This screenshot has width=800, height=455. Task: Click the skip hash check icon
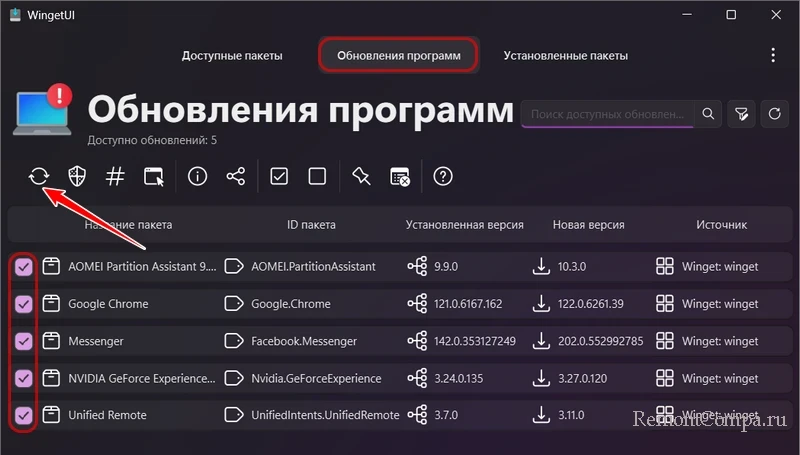tap(115, 176)
